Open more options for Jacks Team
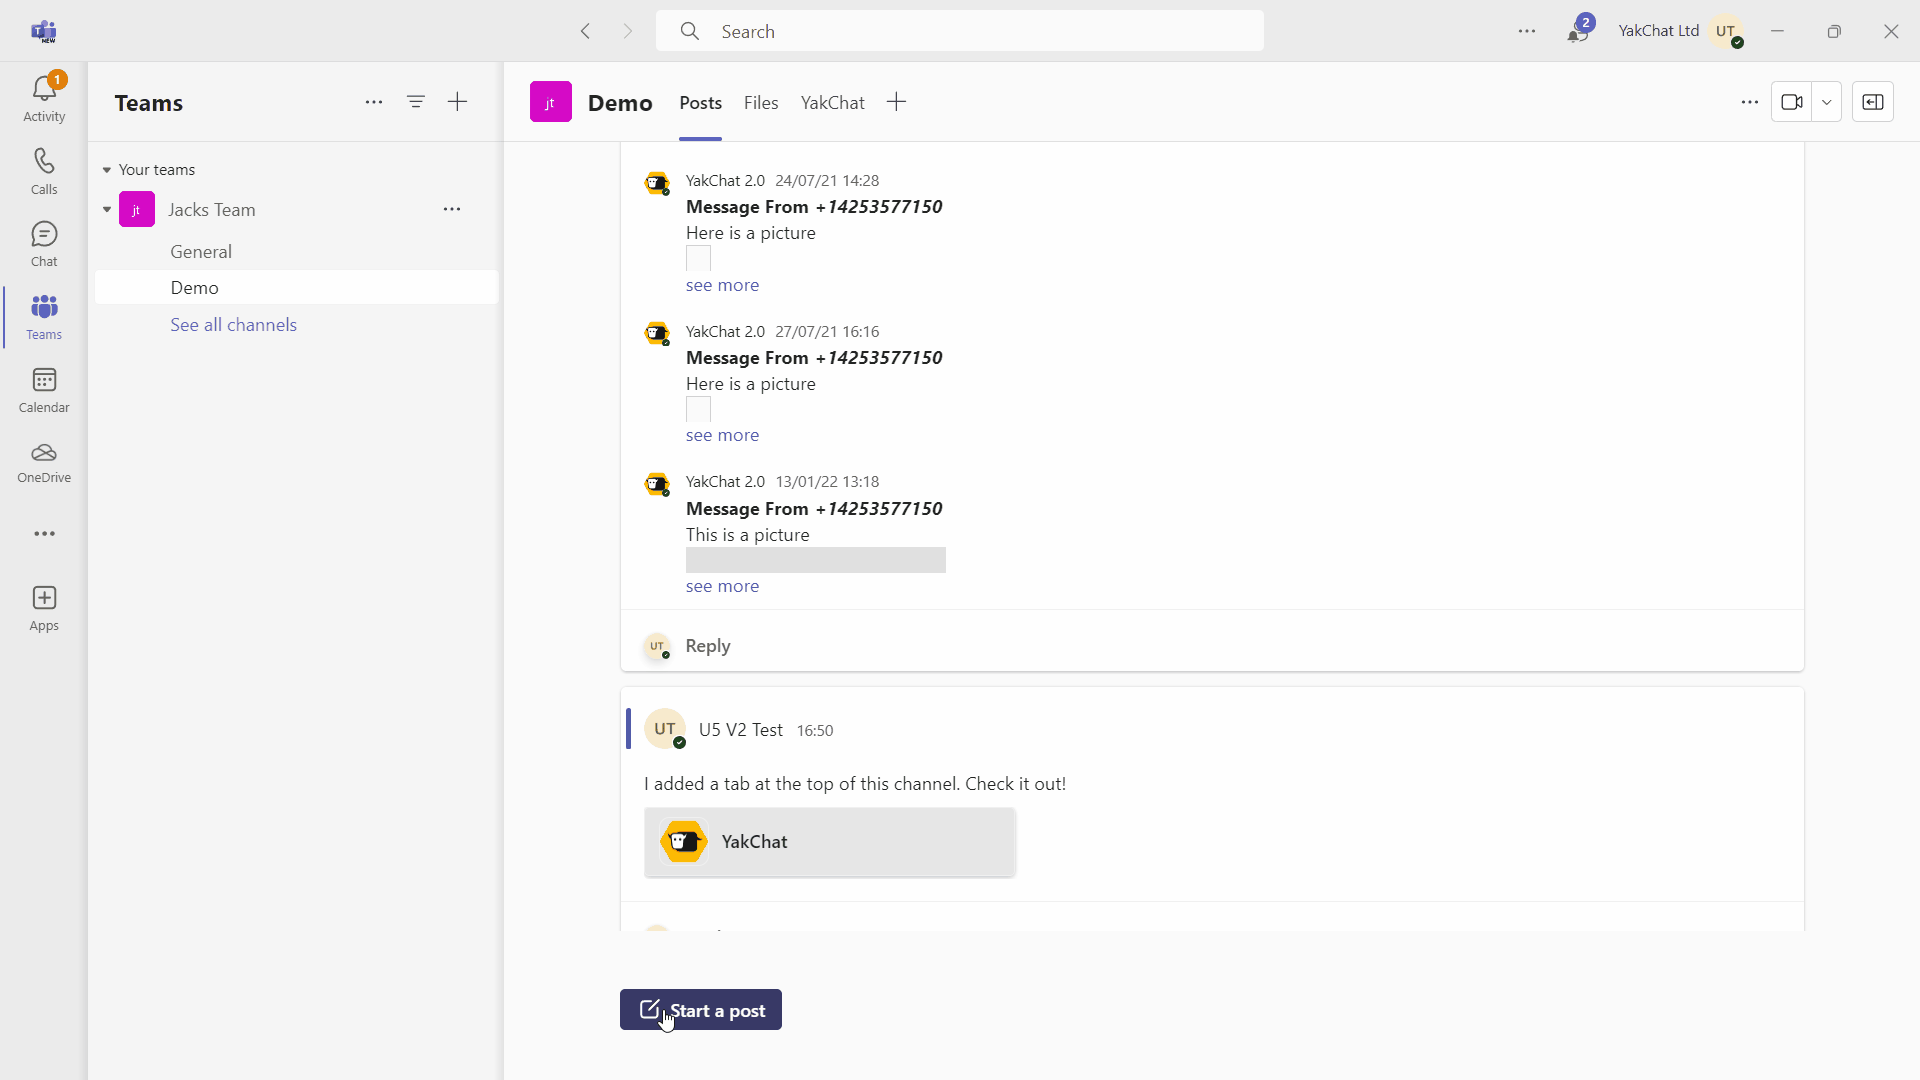Screen dimensions: 1920x1080 [x=452, y=209]
